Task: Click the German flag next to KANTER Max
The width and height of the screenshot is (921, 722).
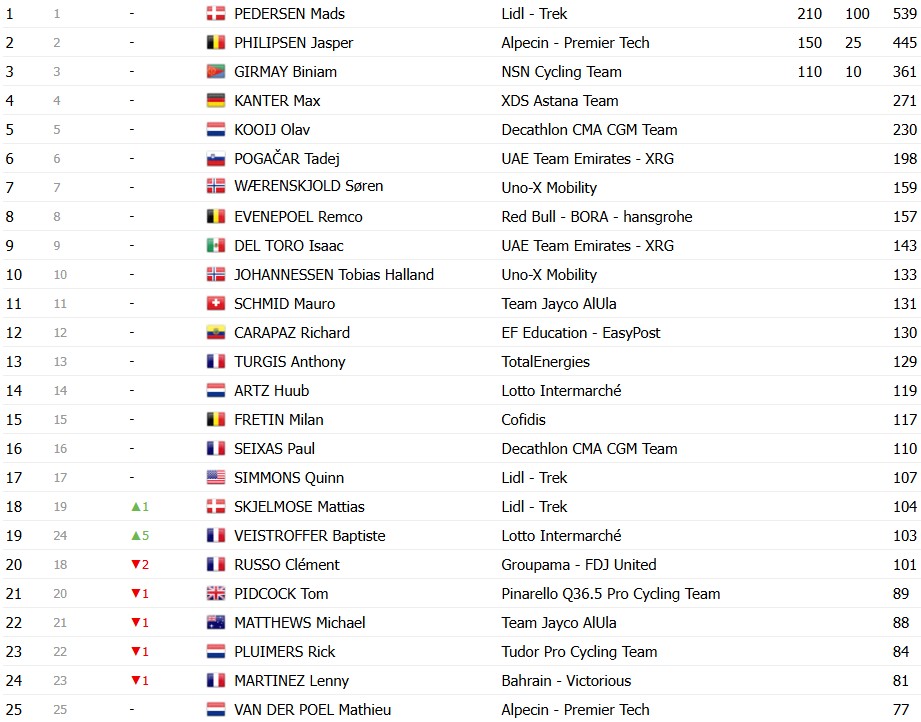Action: 216,100
